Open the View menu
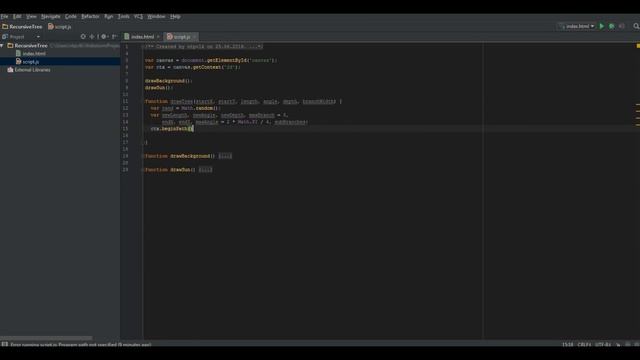The height and width of the screenshot is (360, 640). pos(31,16)
